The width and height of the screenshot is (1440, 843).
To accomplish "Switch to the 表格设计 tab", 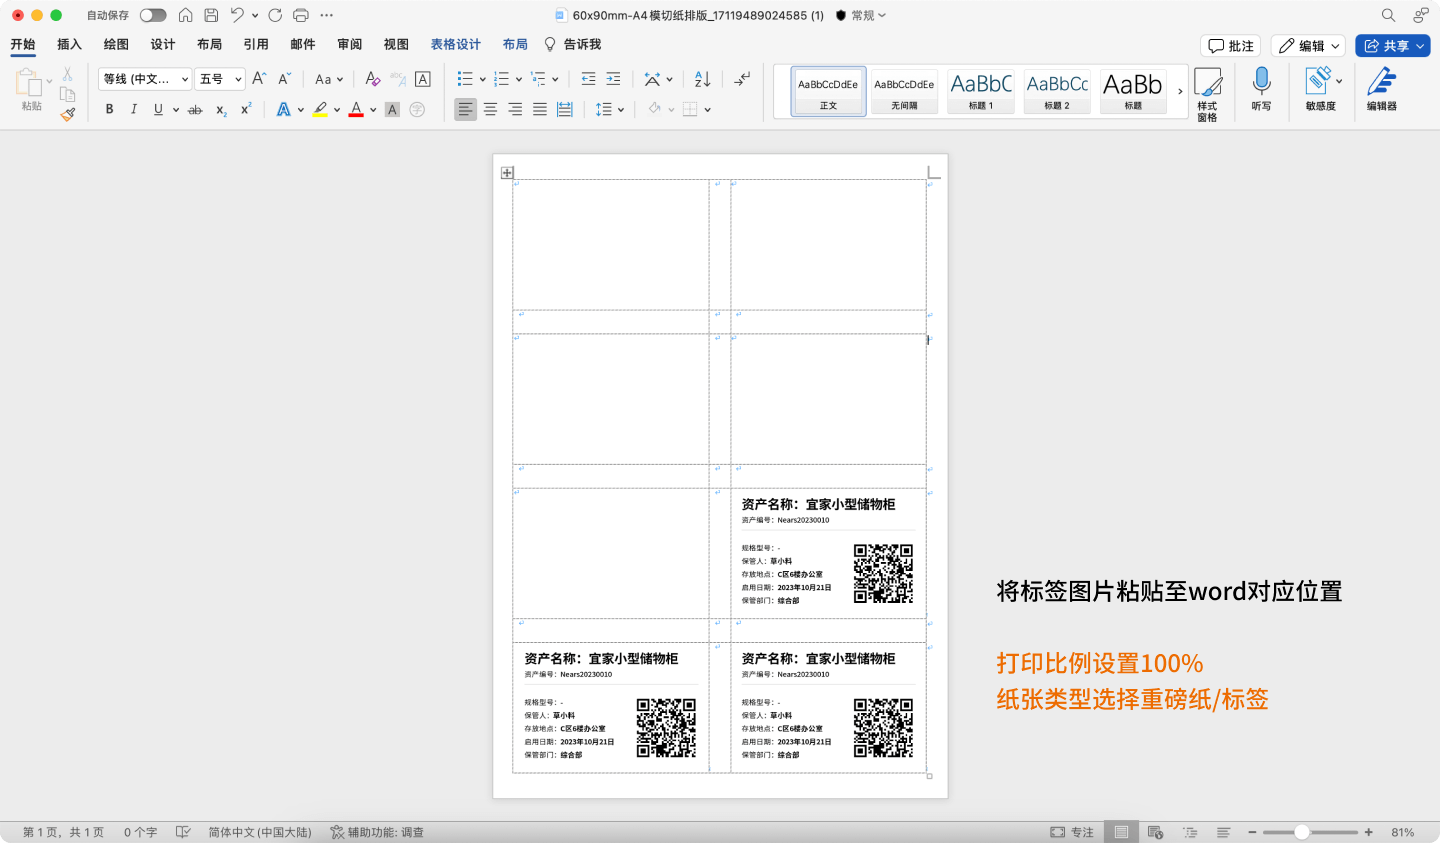I will click(456, 44).
